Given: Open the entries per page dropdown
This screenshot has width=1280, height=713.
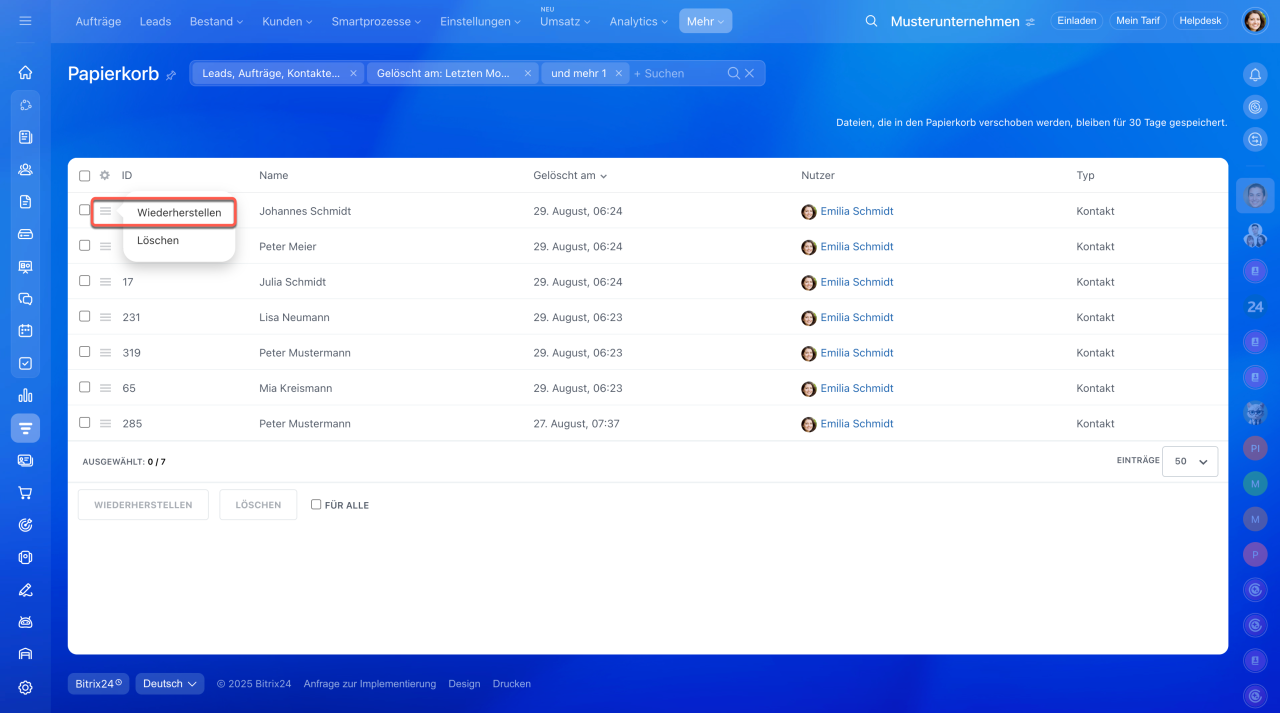Looking at the screenshot, I should point(1190,461).
